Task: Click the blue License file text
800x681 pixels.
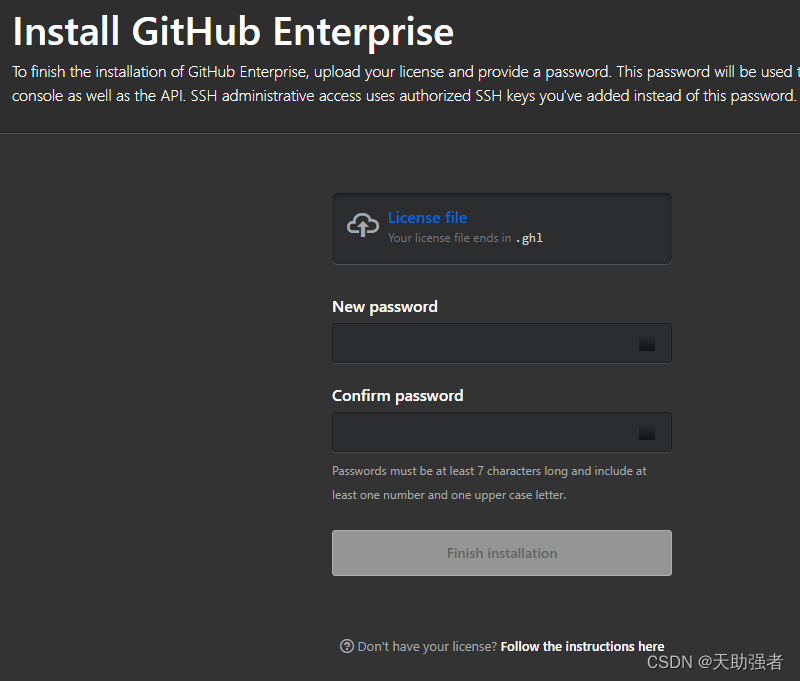Action: (427, 217)
